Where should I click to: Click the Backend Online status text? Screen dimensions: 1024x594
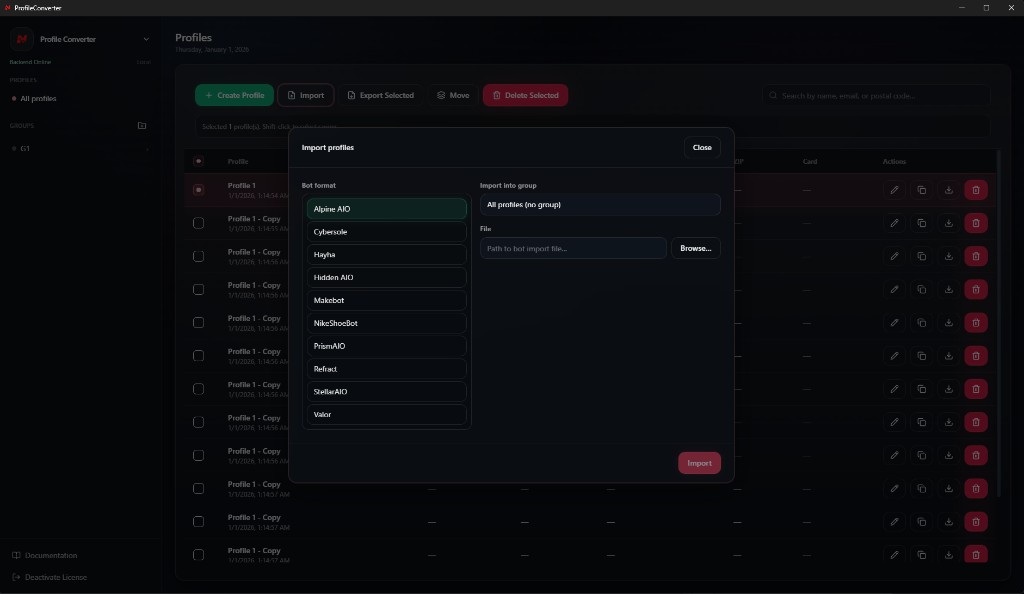[30, 62]
